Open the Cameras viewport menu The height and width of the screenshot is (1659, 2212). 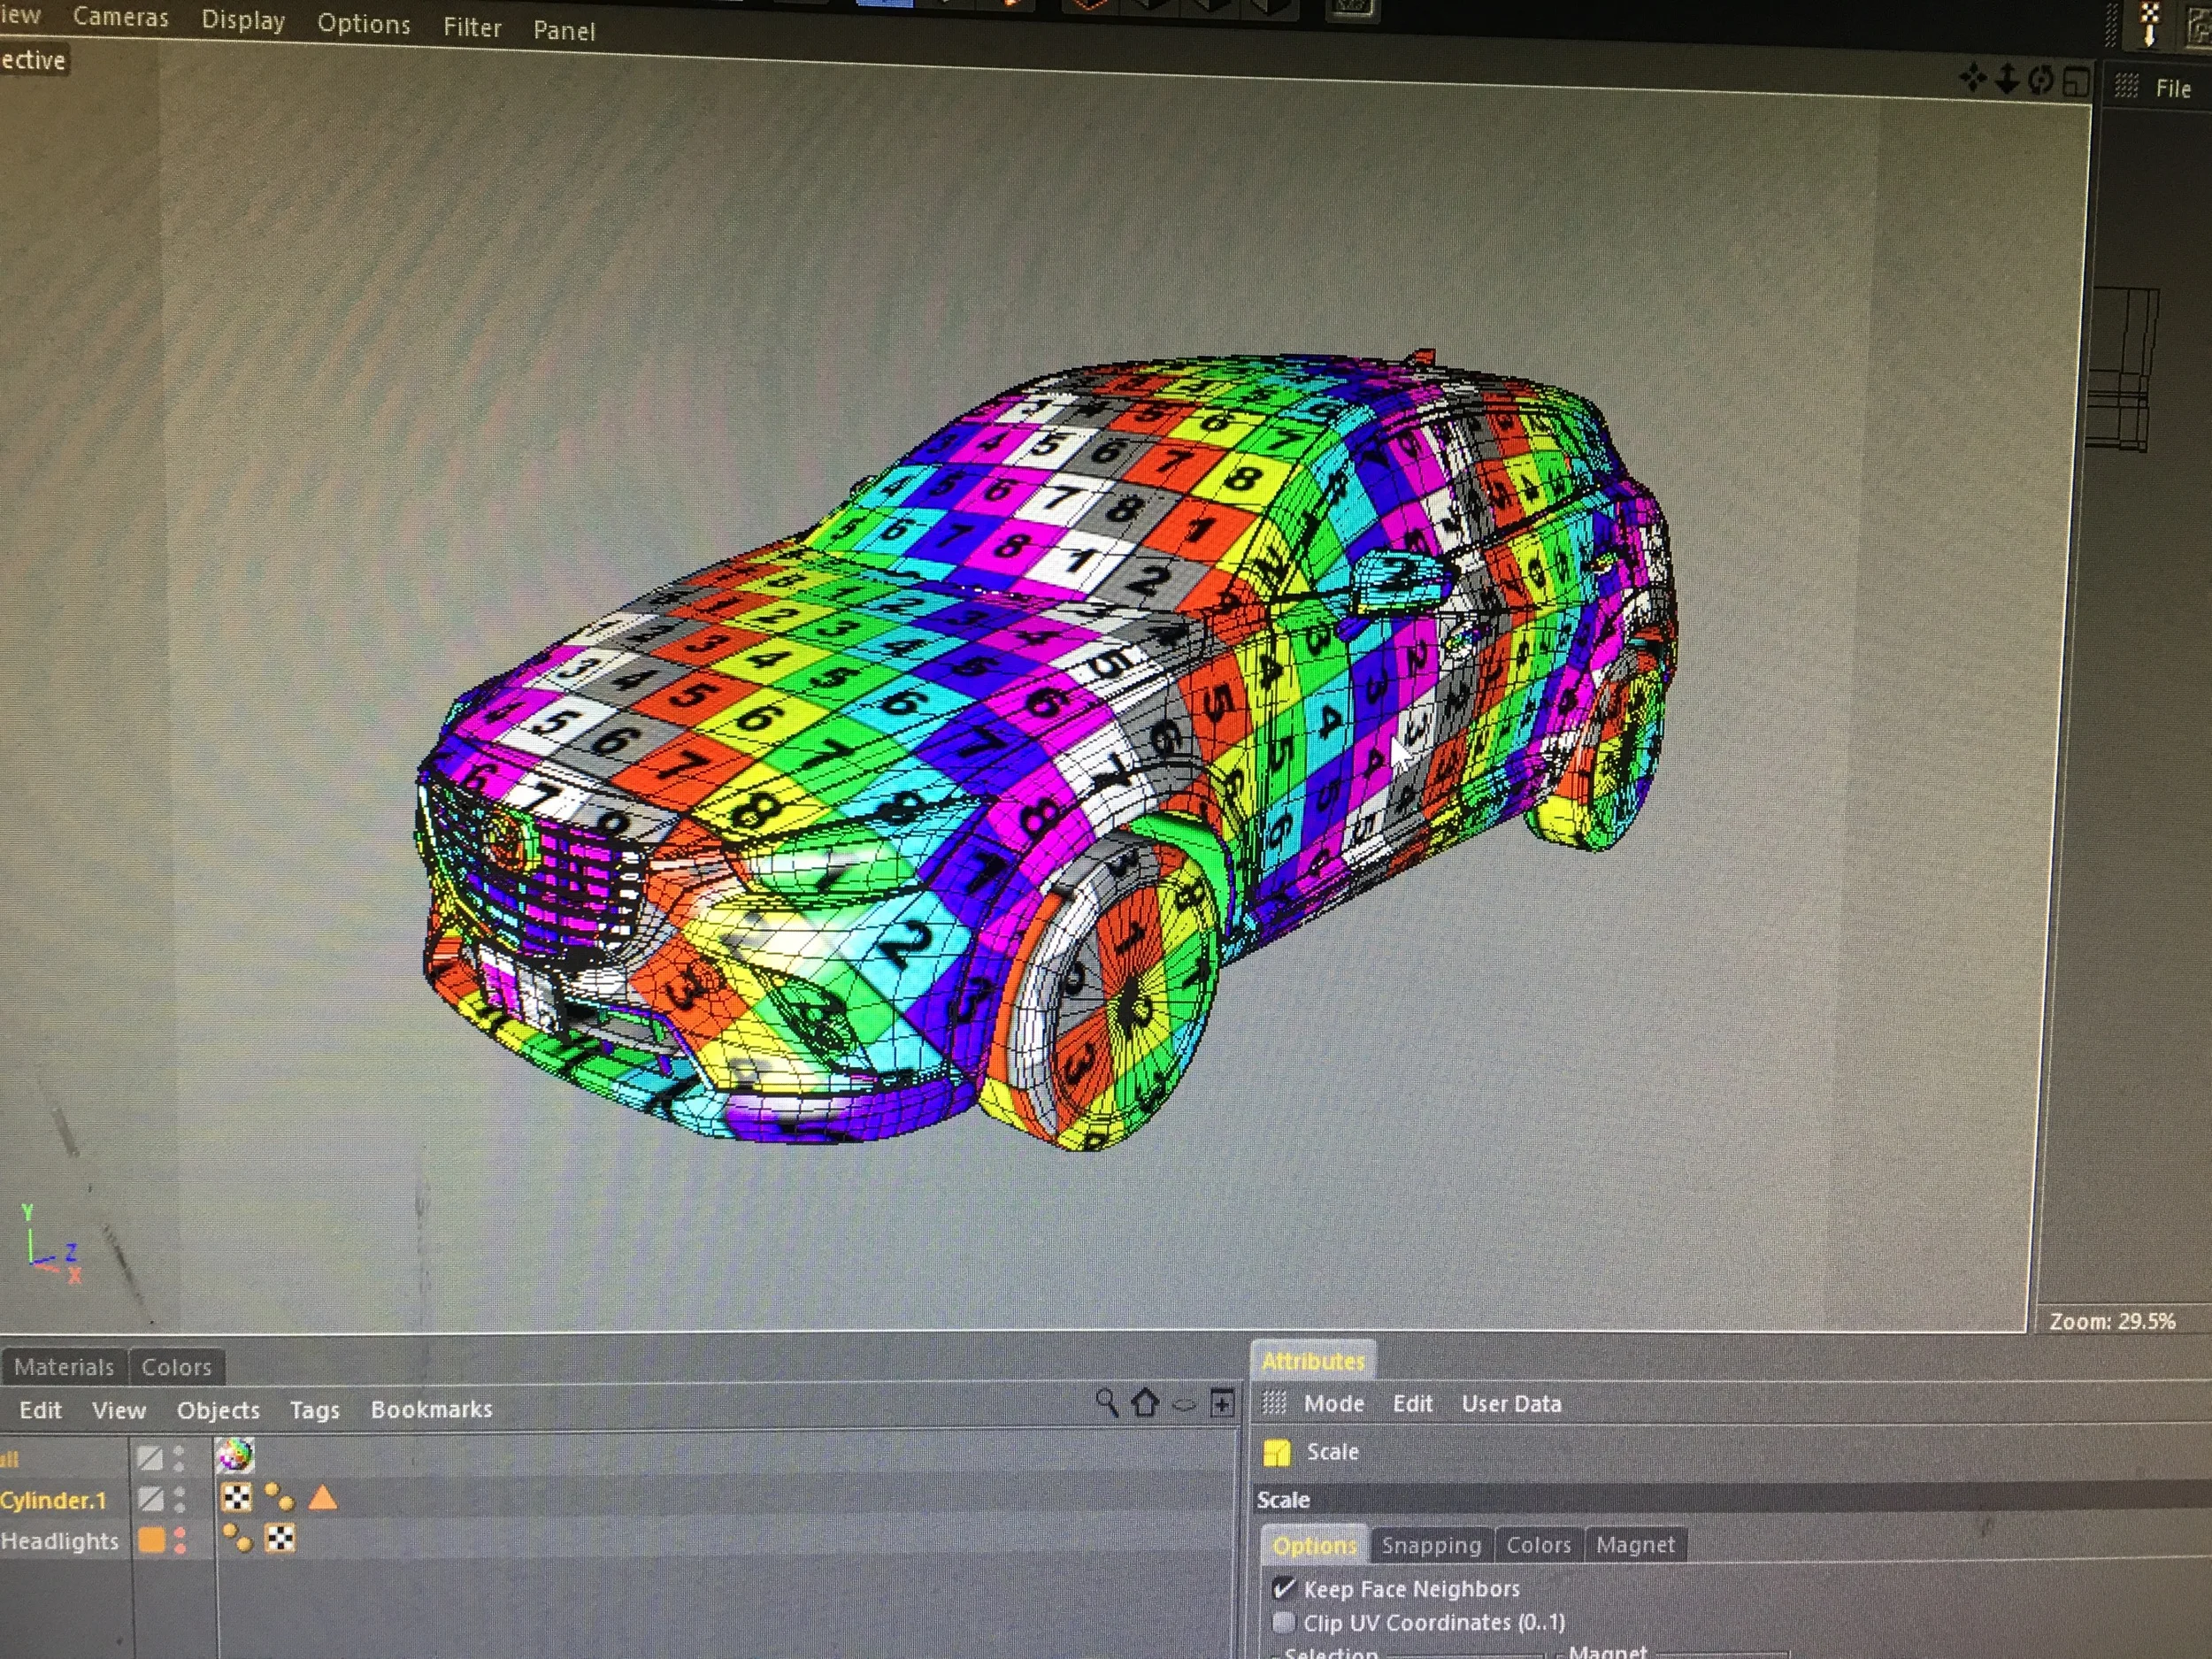(x=120, y=17)
